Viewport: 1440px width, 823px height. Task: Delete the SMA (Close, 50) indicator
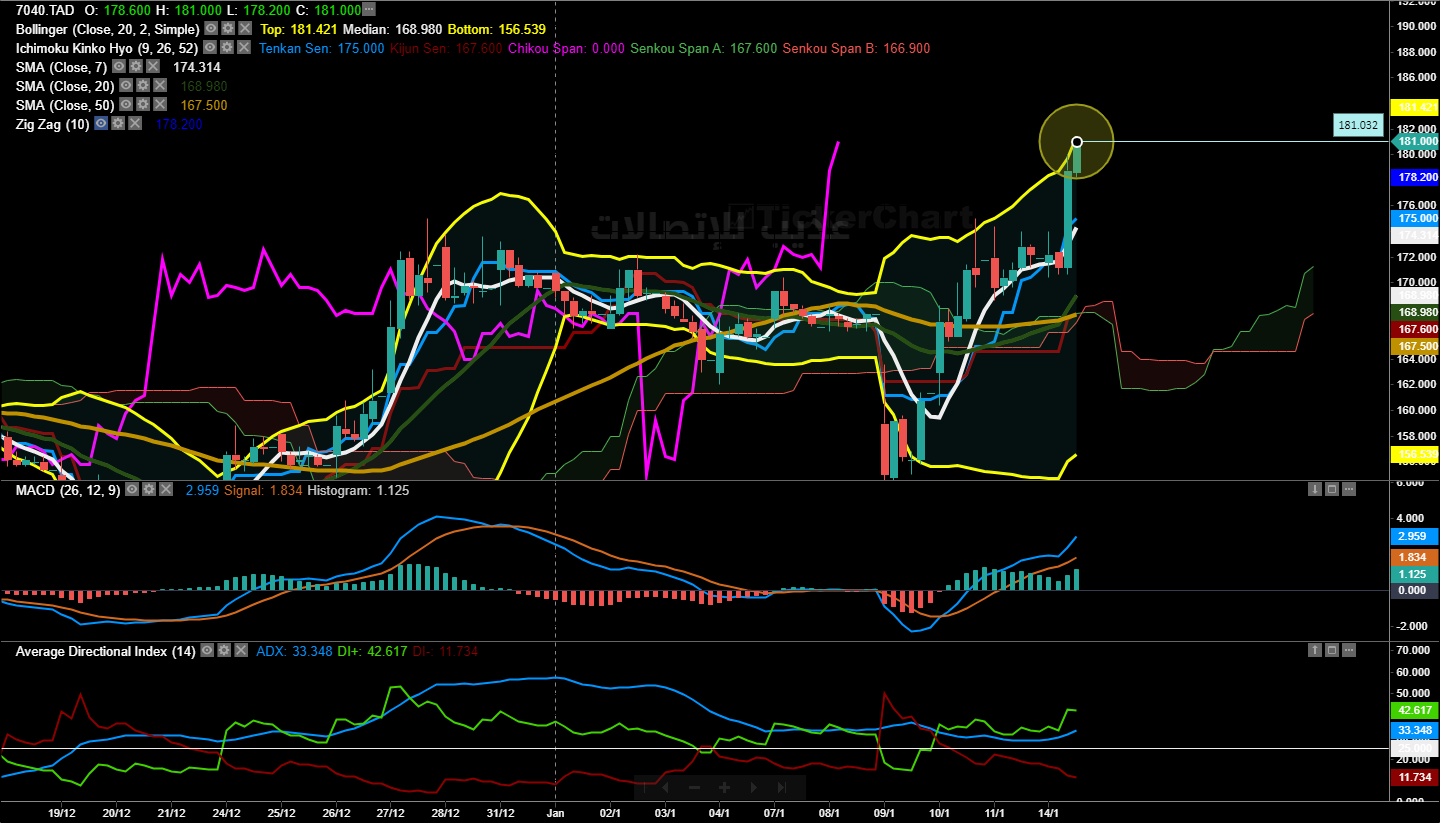(160, 104)
